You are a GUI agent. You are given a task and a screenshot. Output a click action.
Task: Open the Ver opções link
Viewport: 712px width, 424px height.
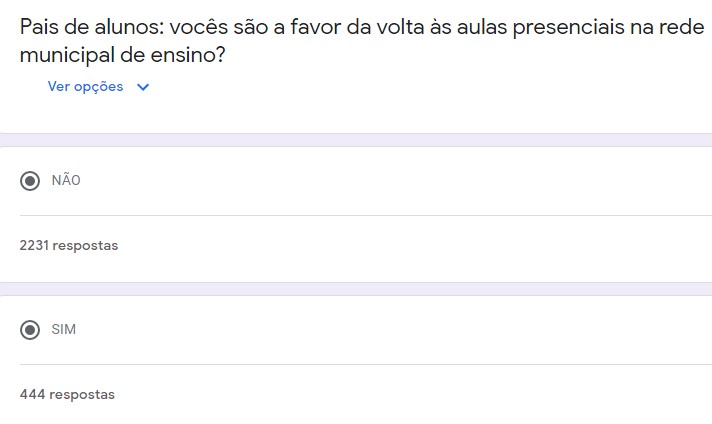(x=85, y=87)
